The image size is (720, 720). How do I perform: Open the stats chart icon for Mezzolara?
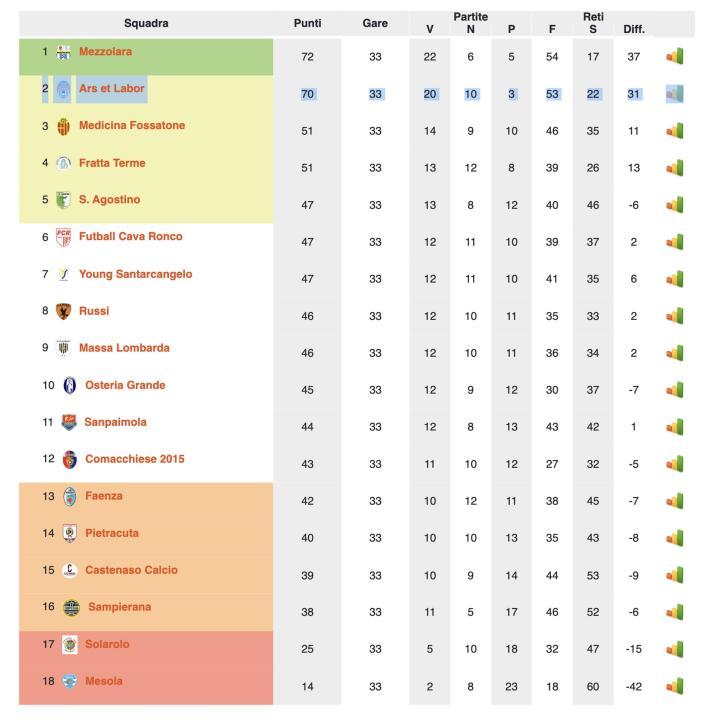tap(675, 56)
